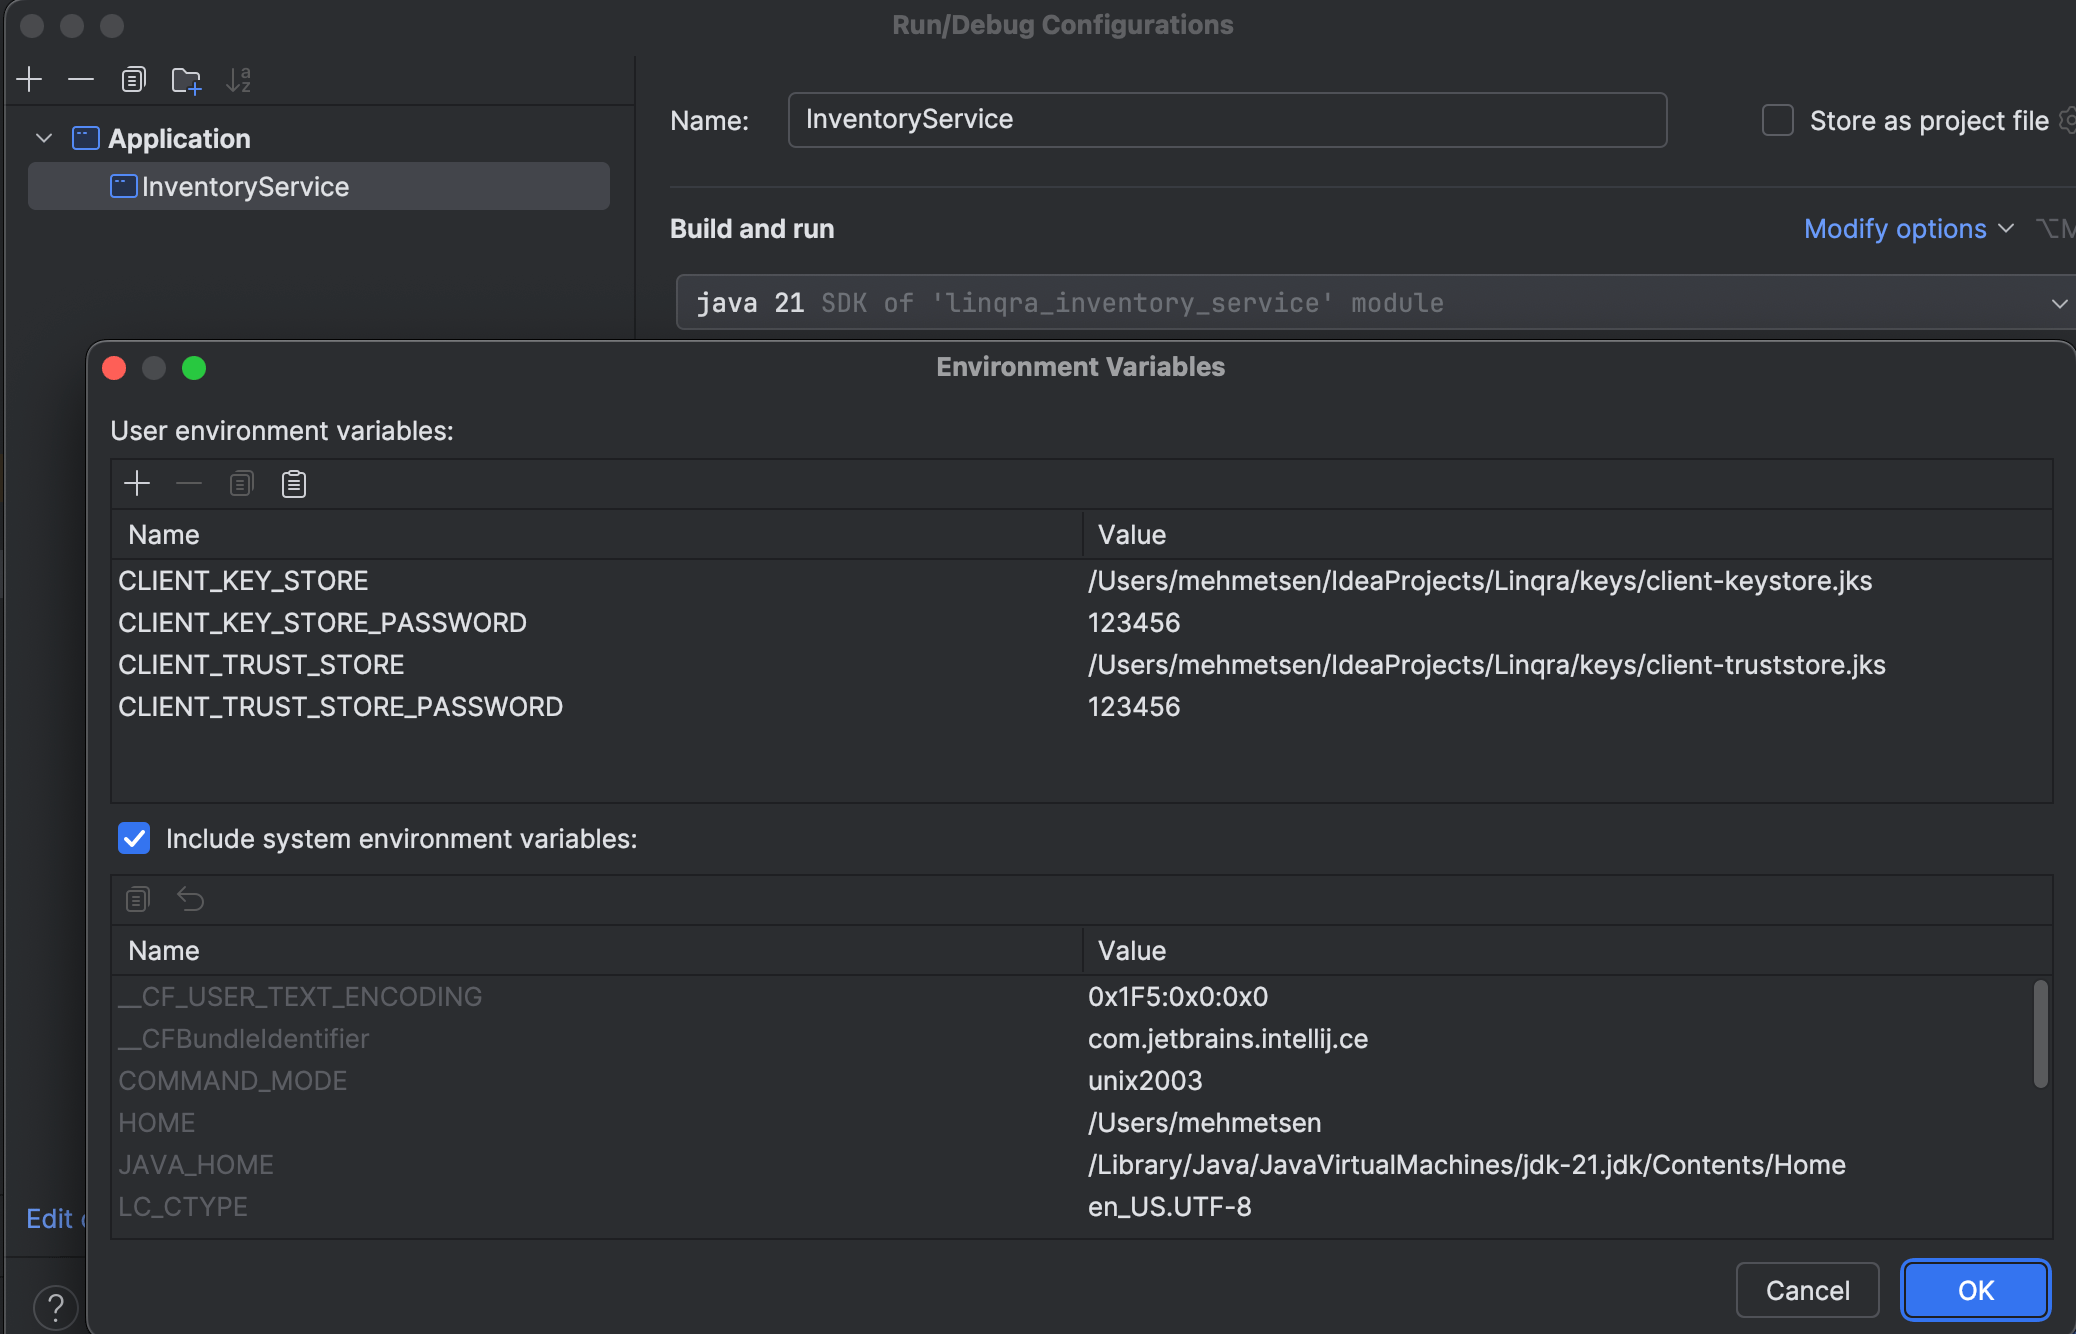Click OK to confirm variables
2076x1334 pixels.
click(1976, 1290)
